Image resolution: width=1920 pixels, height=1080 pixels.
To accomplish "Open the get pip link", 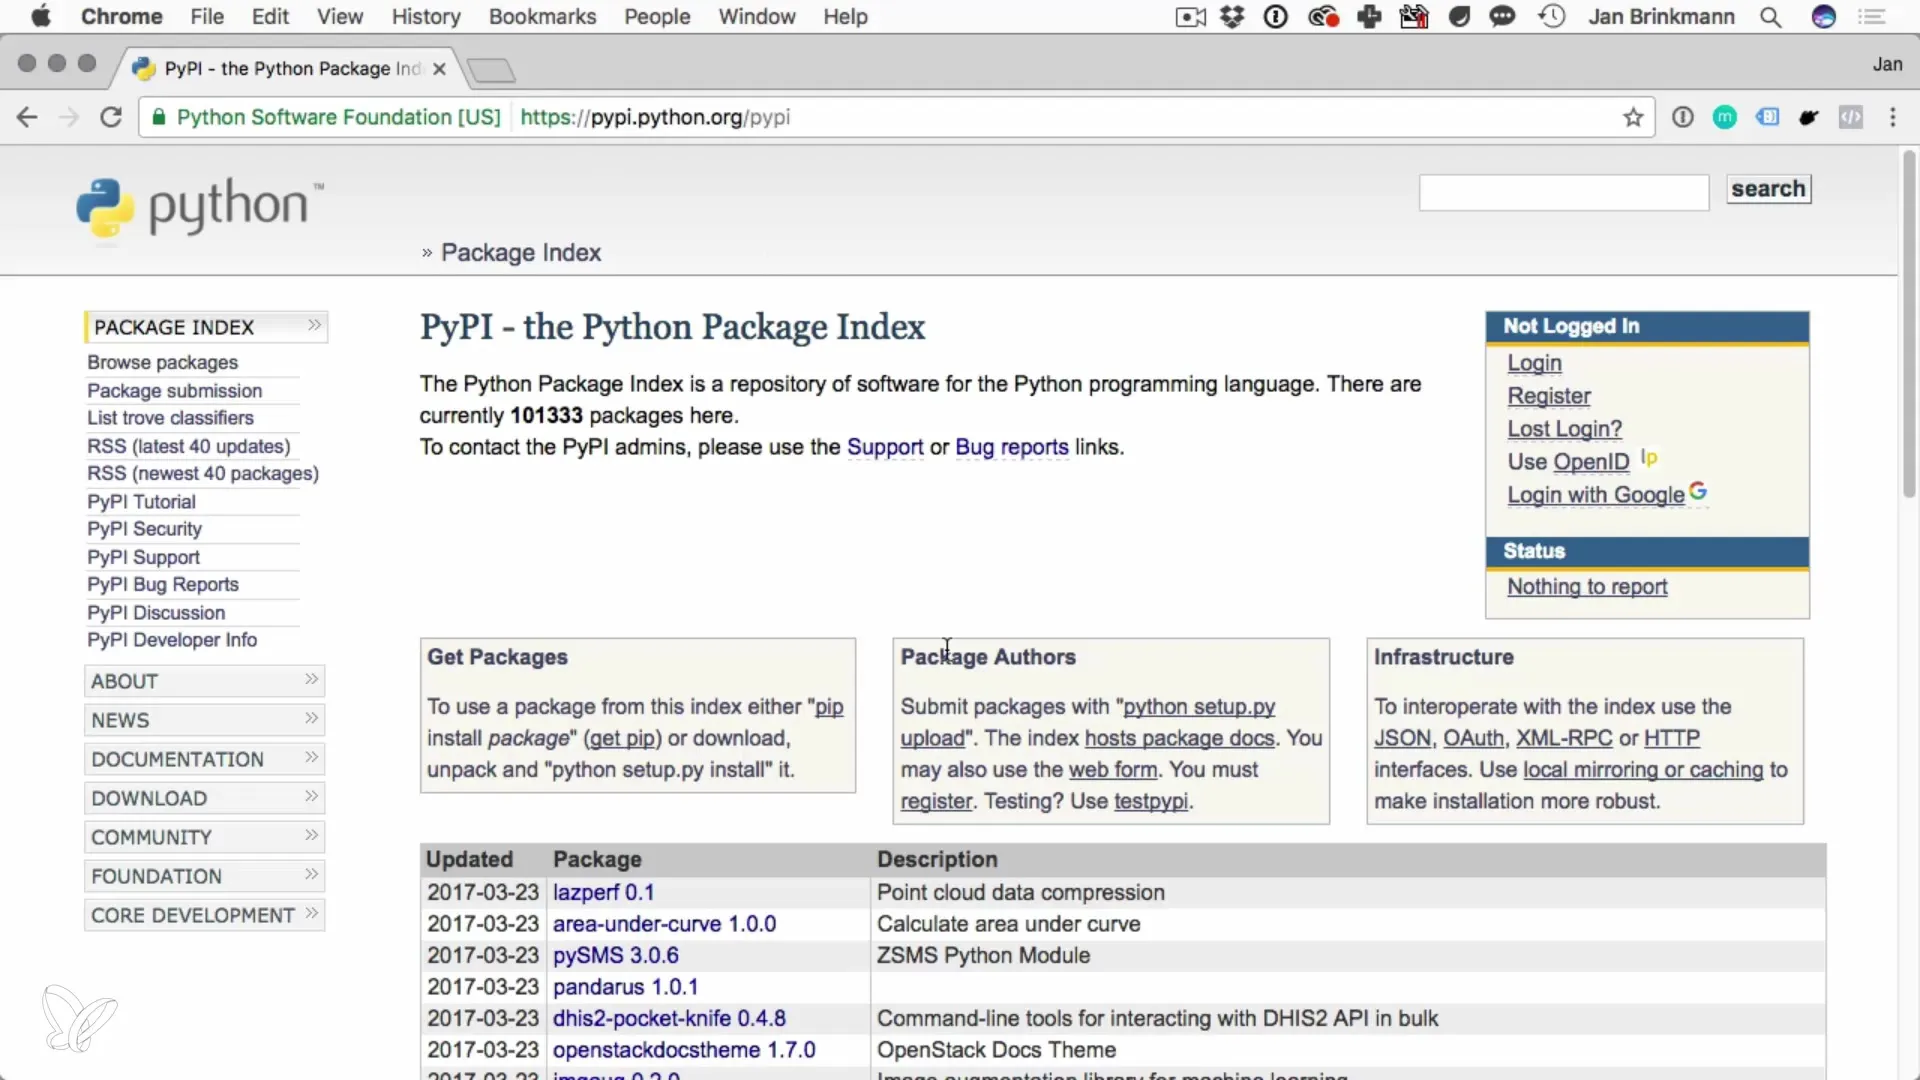I will tap(624, 738).
